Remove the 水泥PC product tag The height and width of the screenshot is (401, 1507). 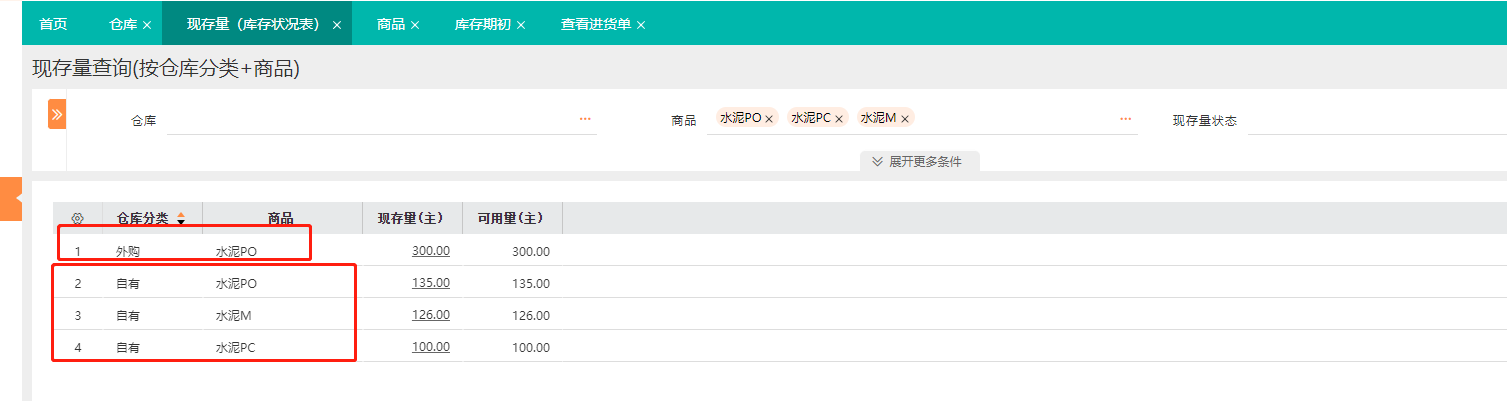839,119
